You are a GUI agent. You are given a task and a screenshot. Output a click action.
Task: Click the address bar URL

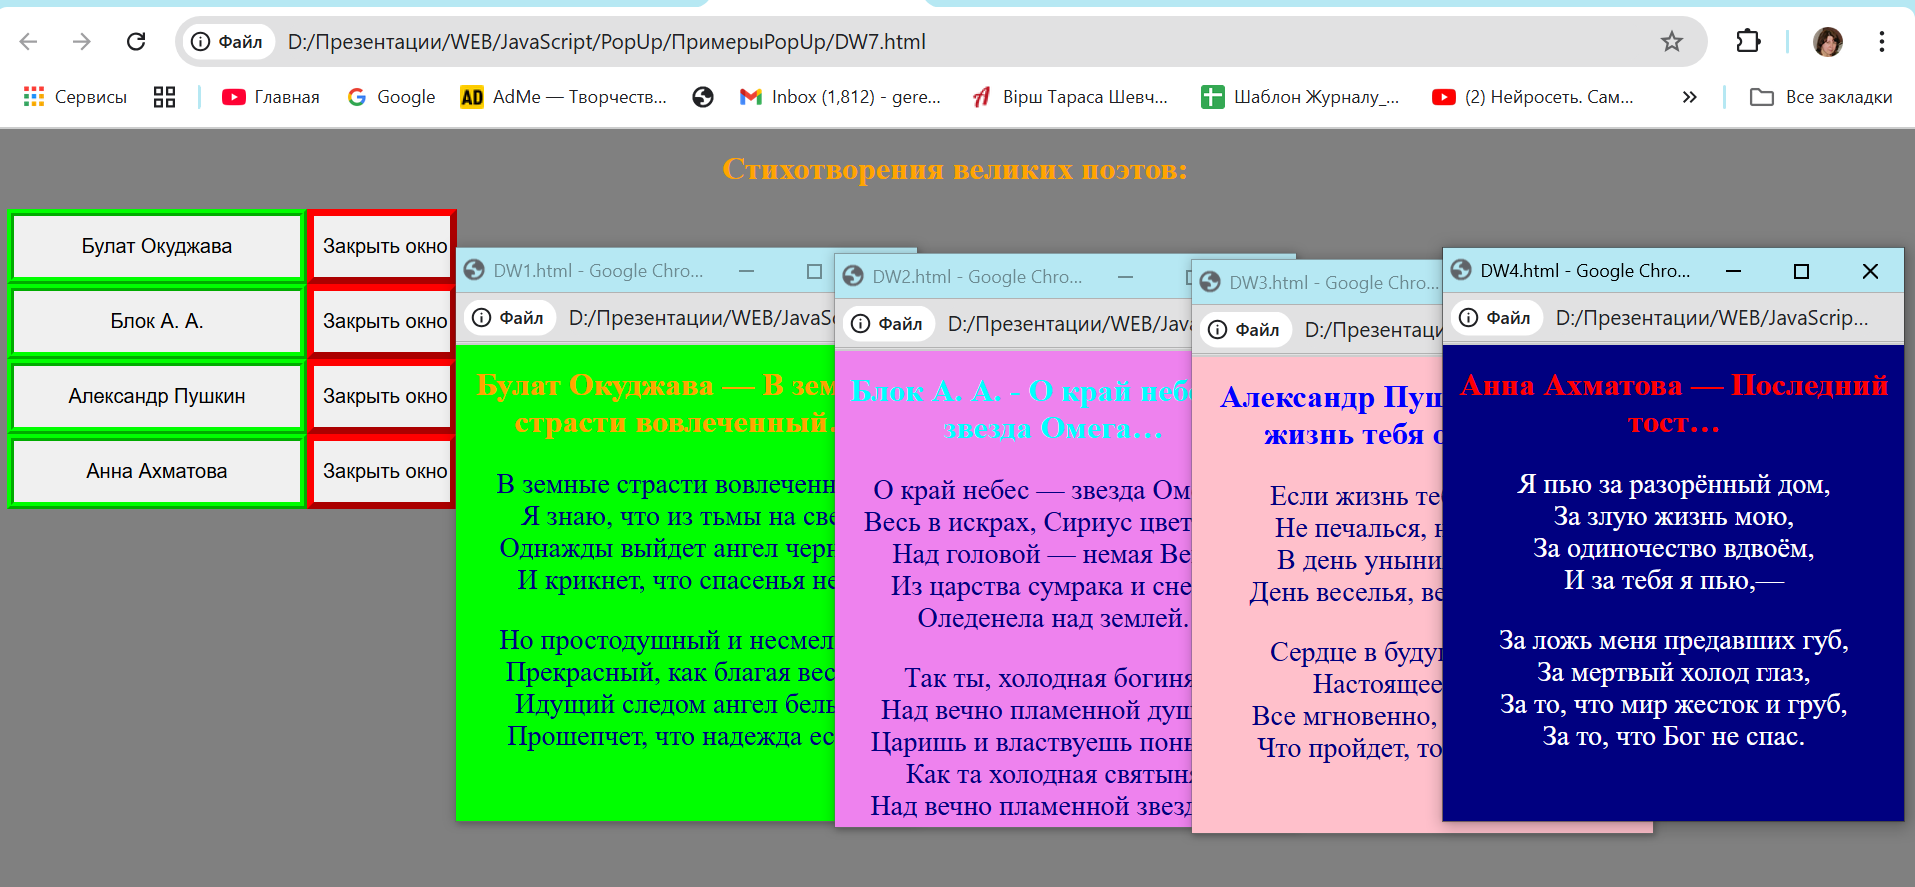(606, 41)
